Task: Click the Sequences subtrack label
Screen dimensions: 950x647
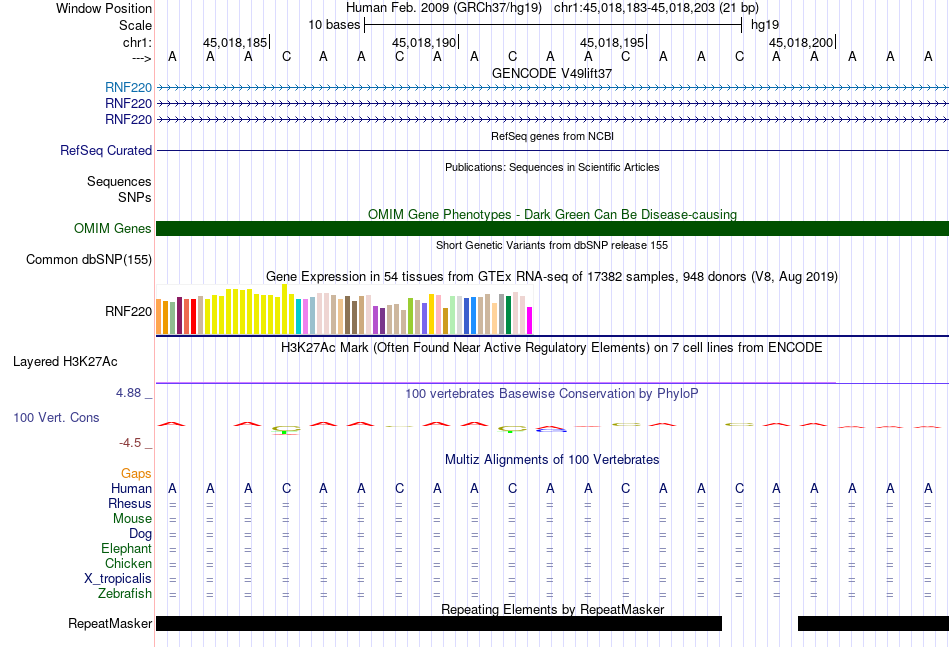Action: click(119, 181)
